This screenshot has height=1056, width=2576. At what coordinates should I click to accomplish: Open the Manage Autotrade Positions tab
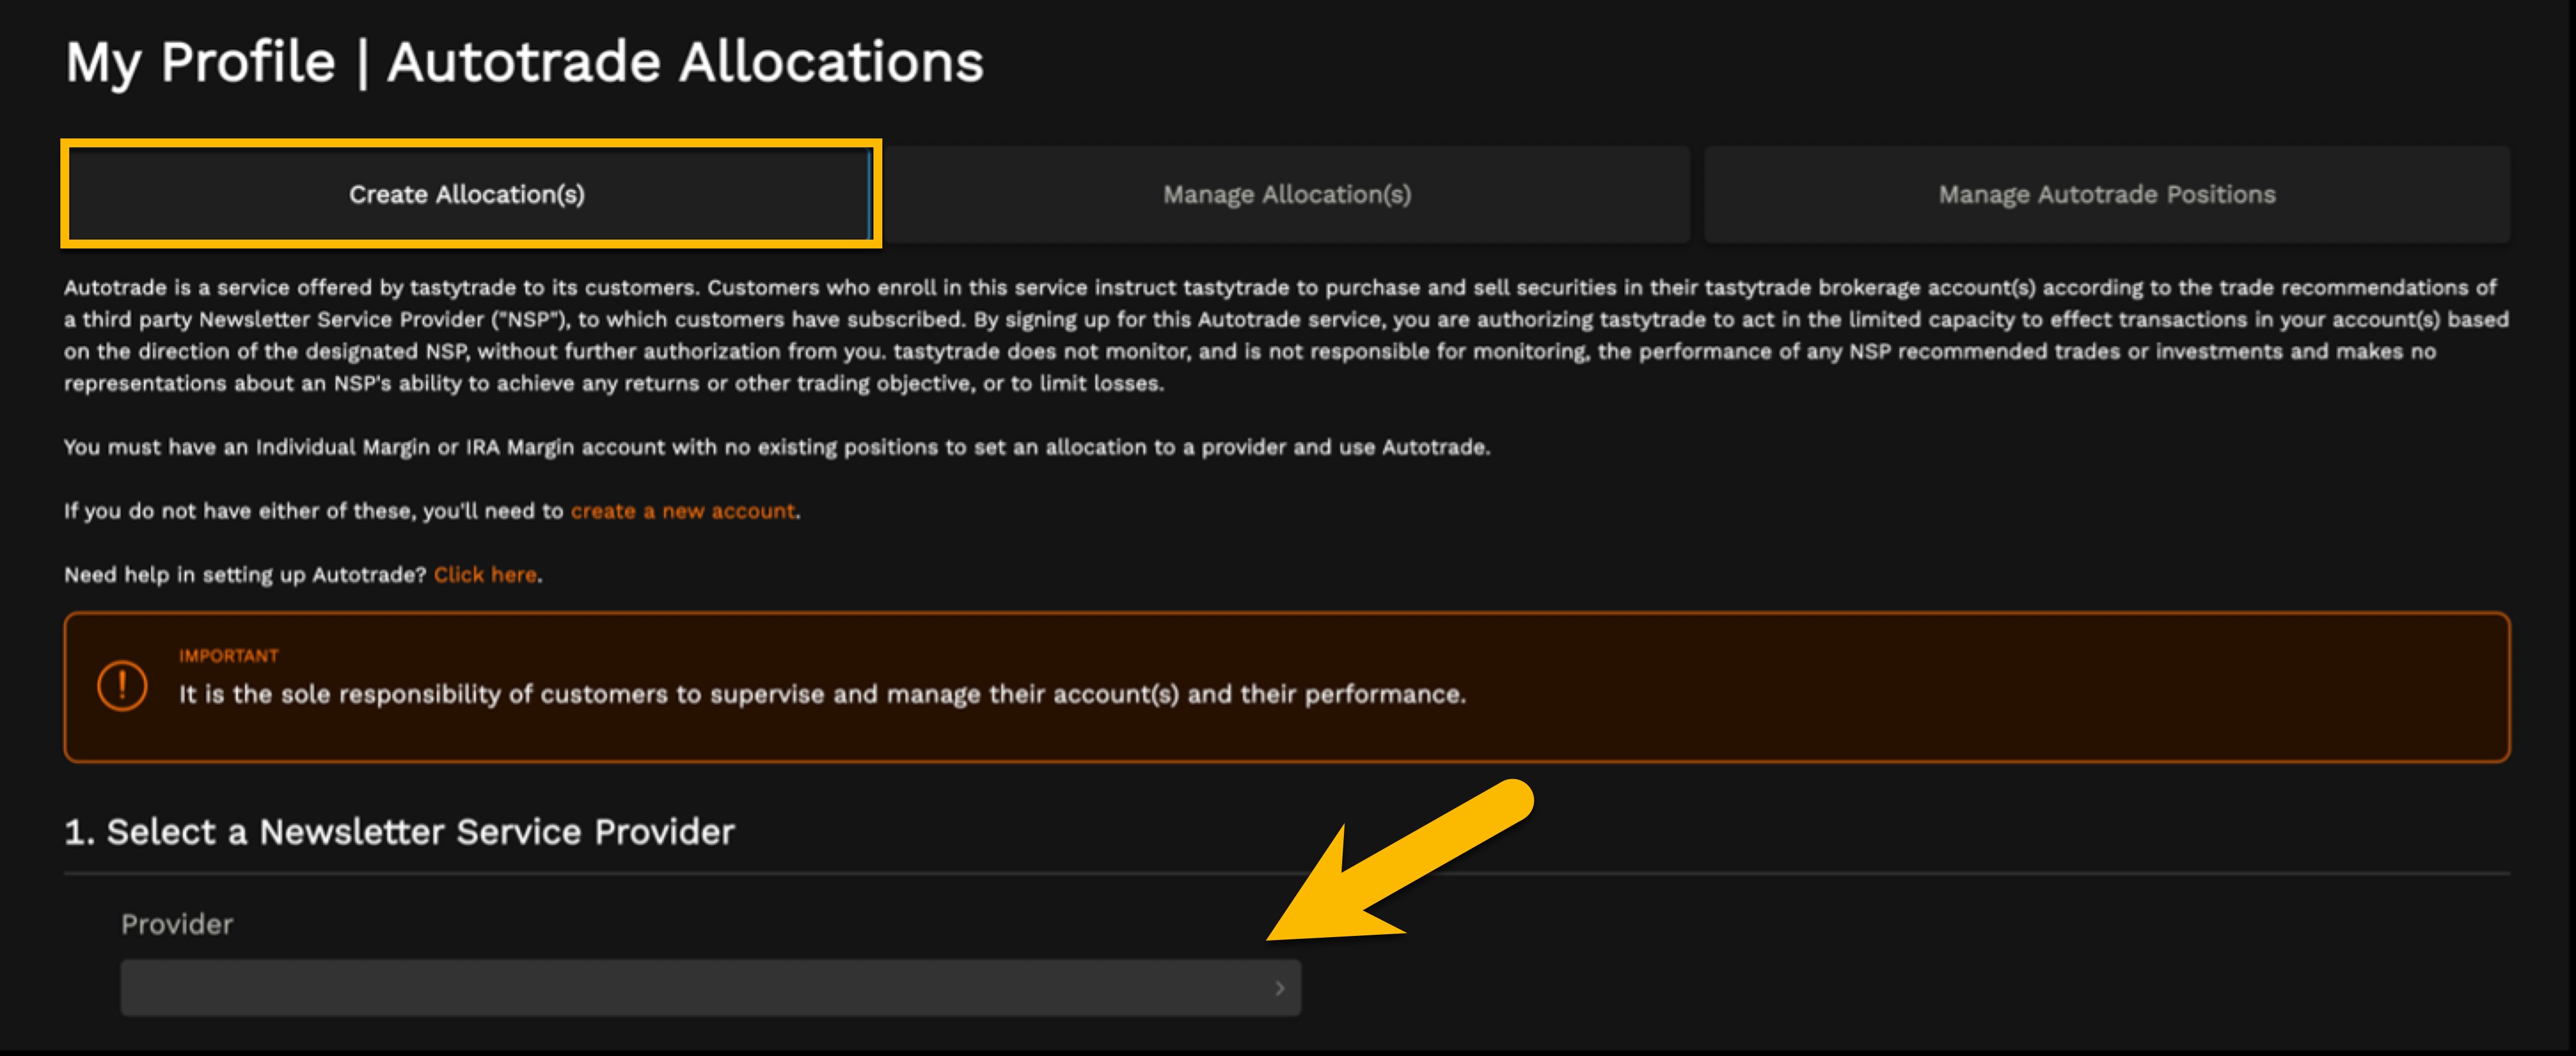pos(2106,194)
